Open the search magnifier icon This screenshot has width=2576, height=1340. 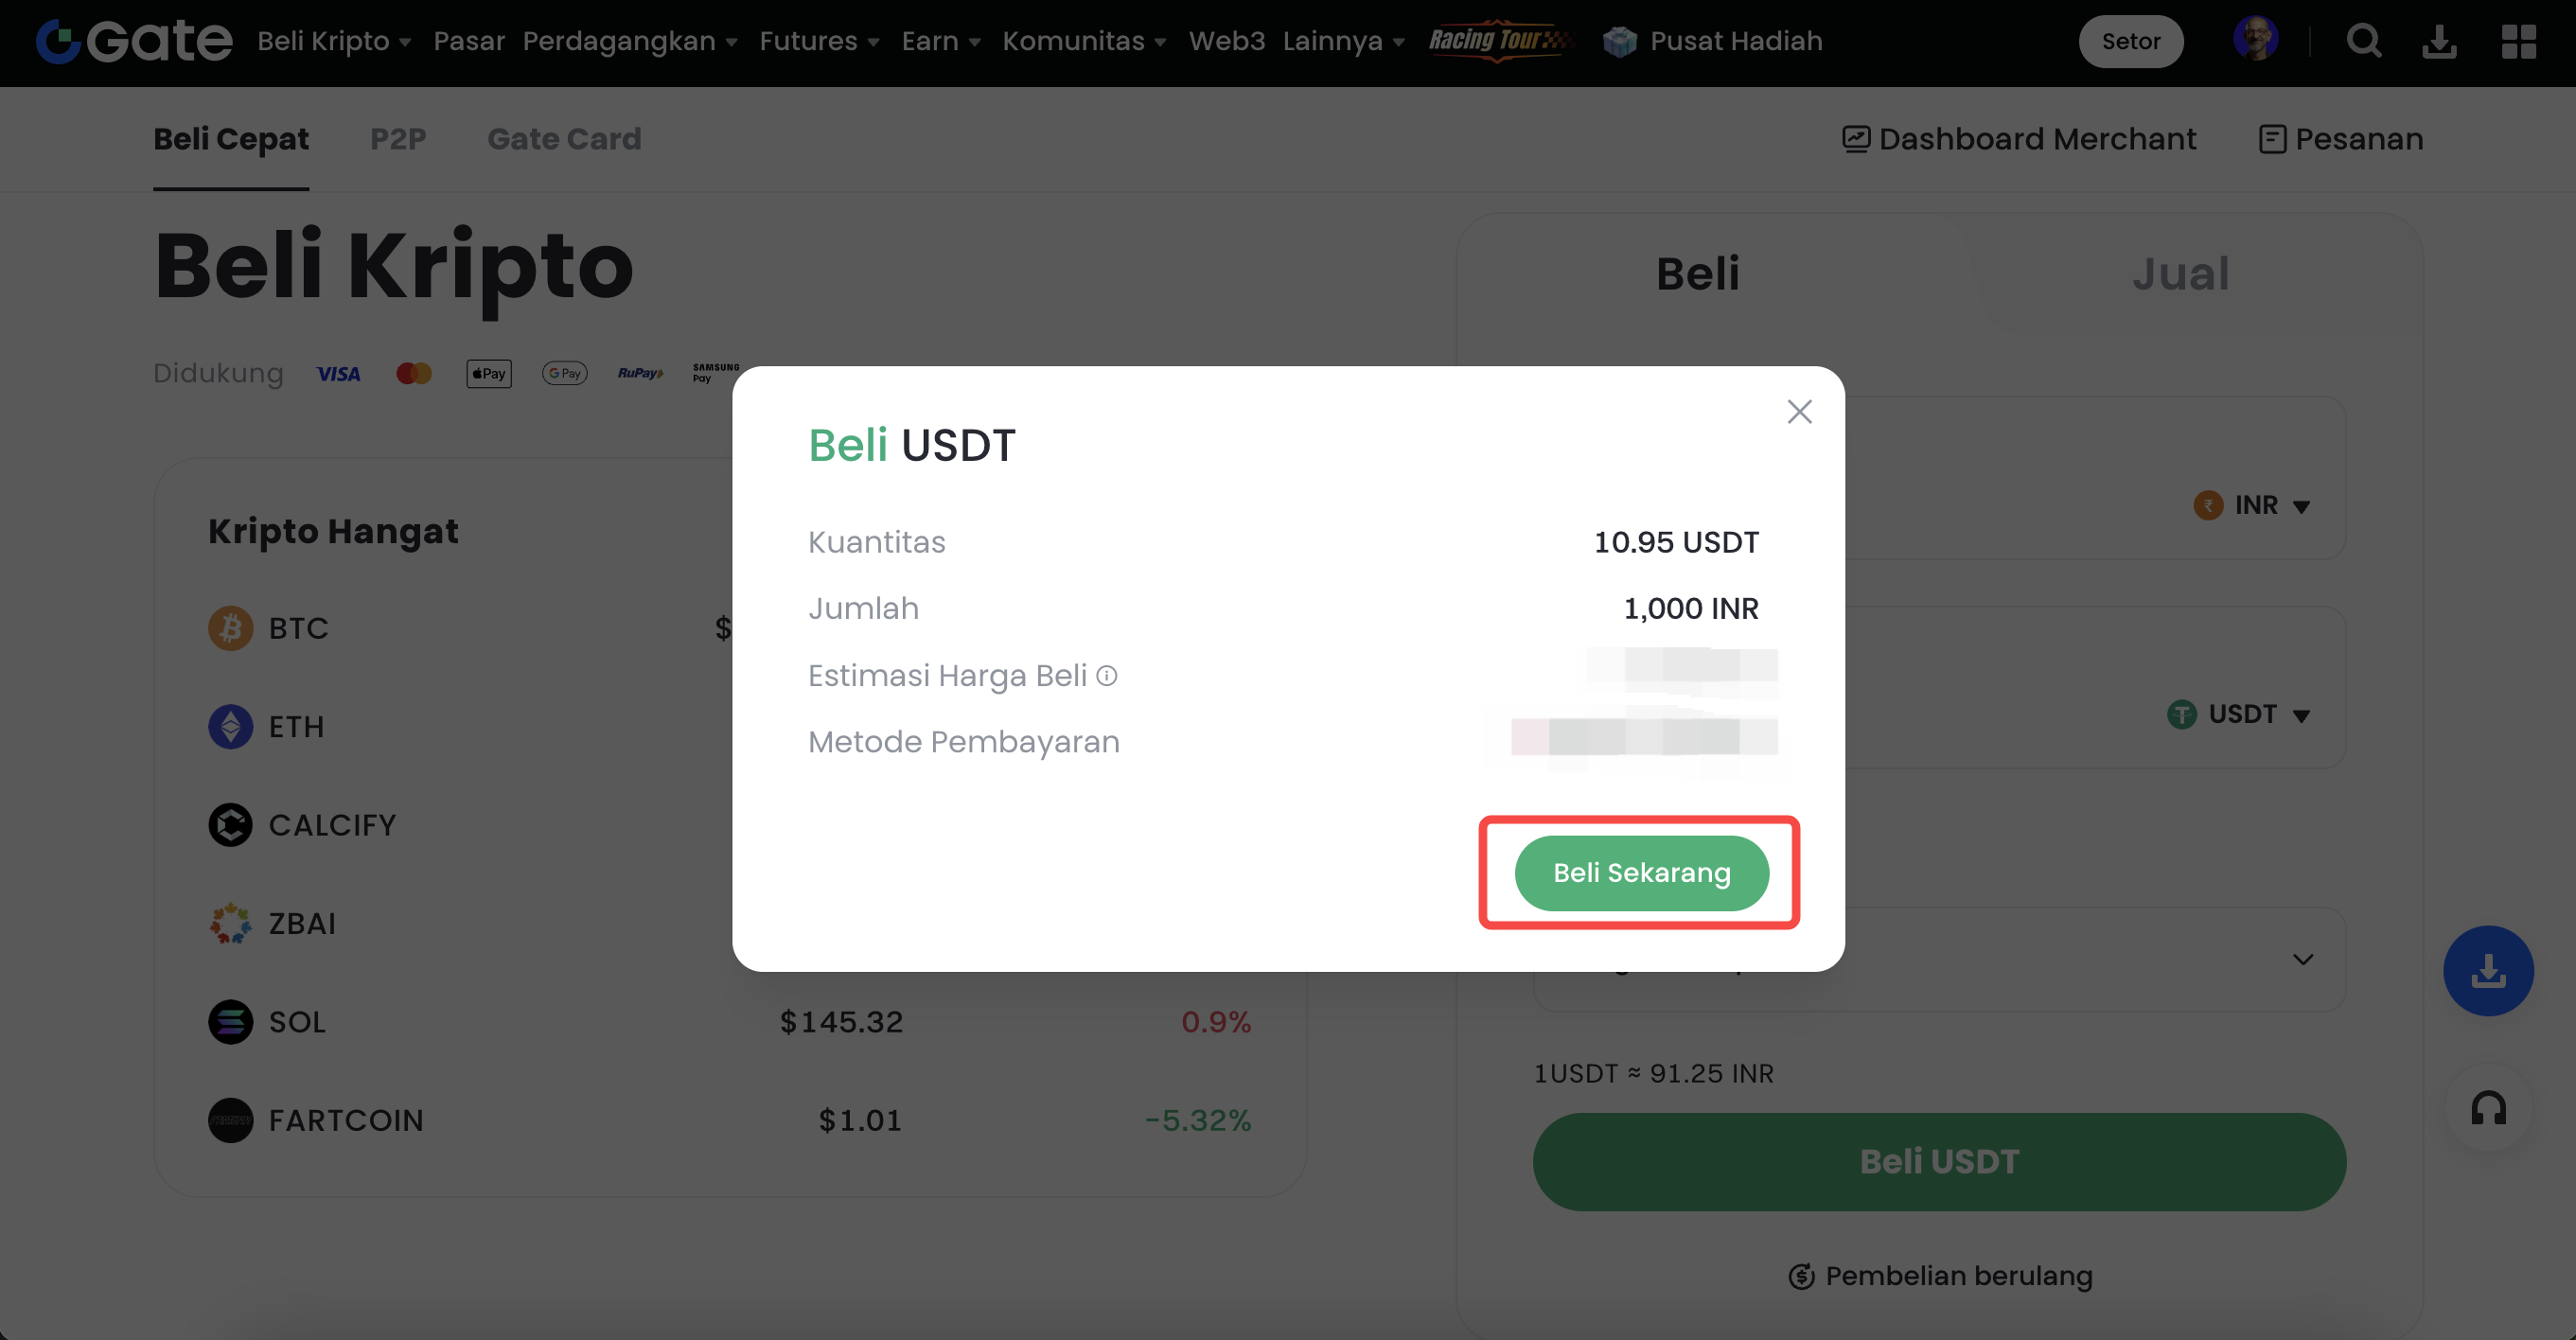[2363, 41]
